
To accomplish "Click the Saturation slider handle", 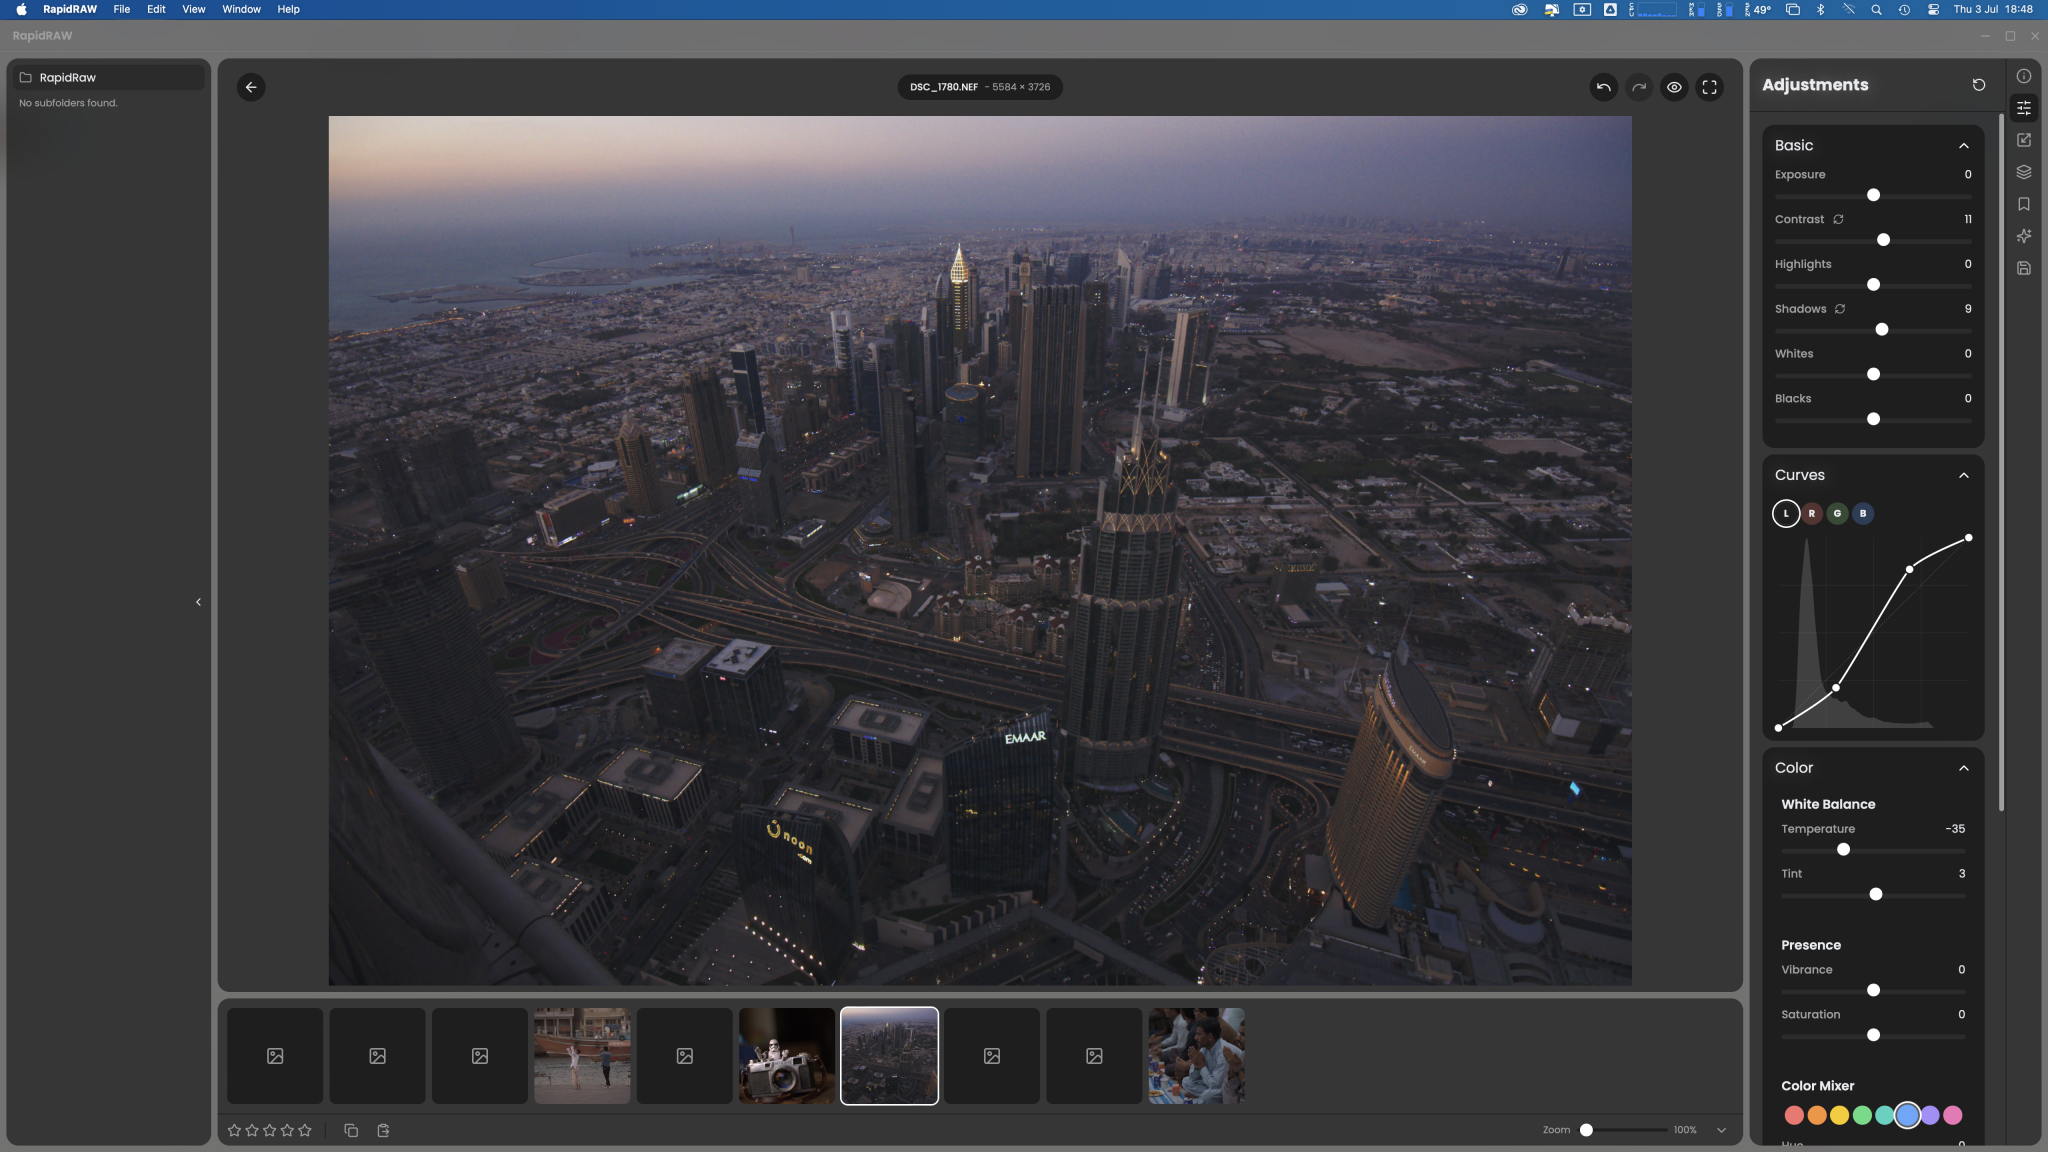I will pos(1873,1035).
